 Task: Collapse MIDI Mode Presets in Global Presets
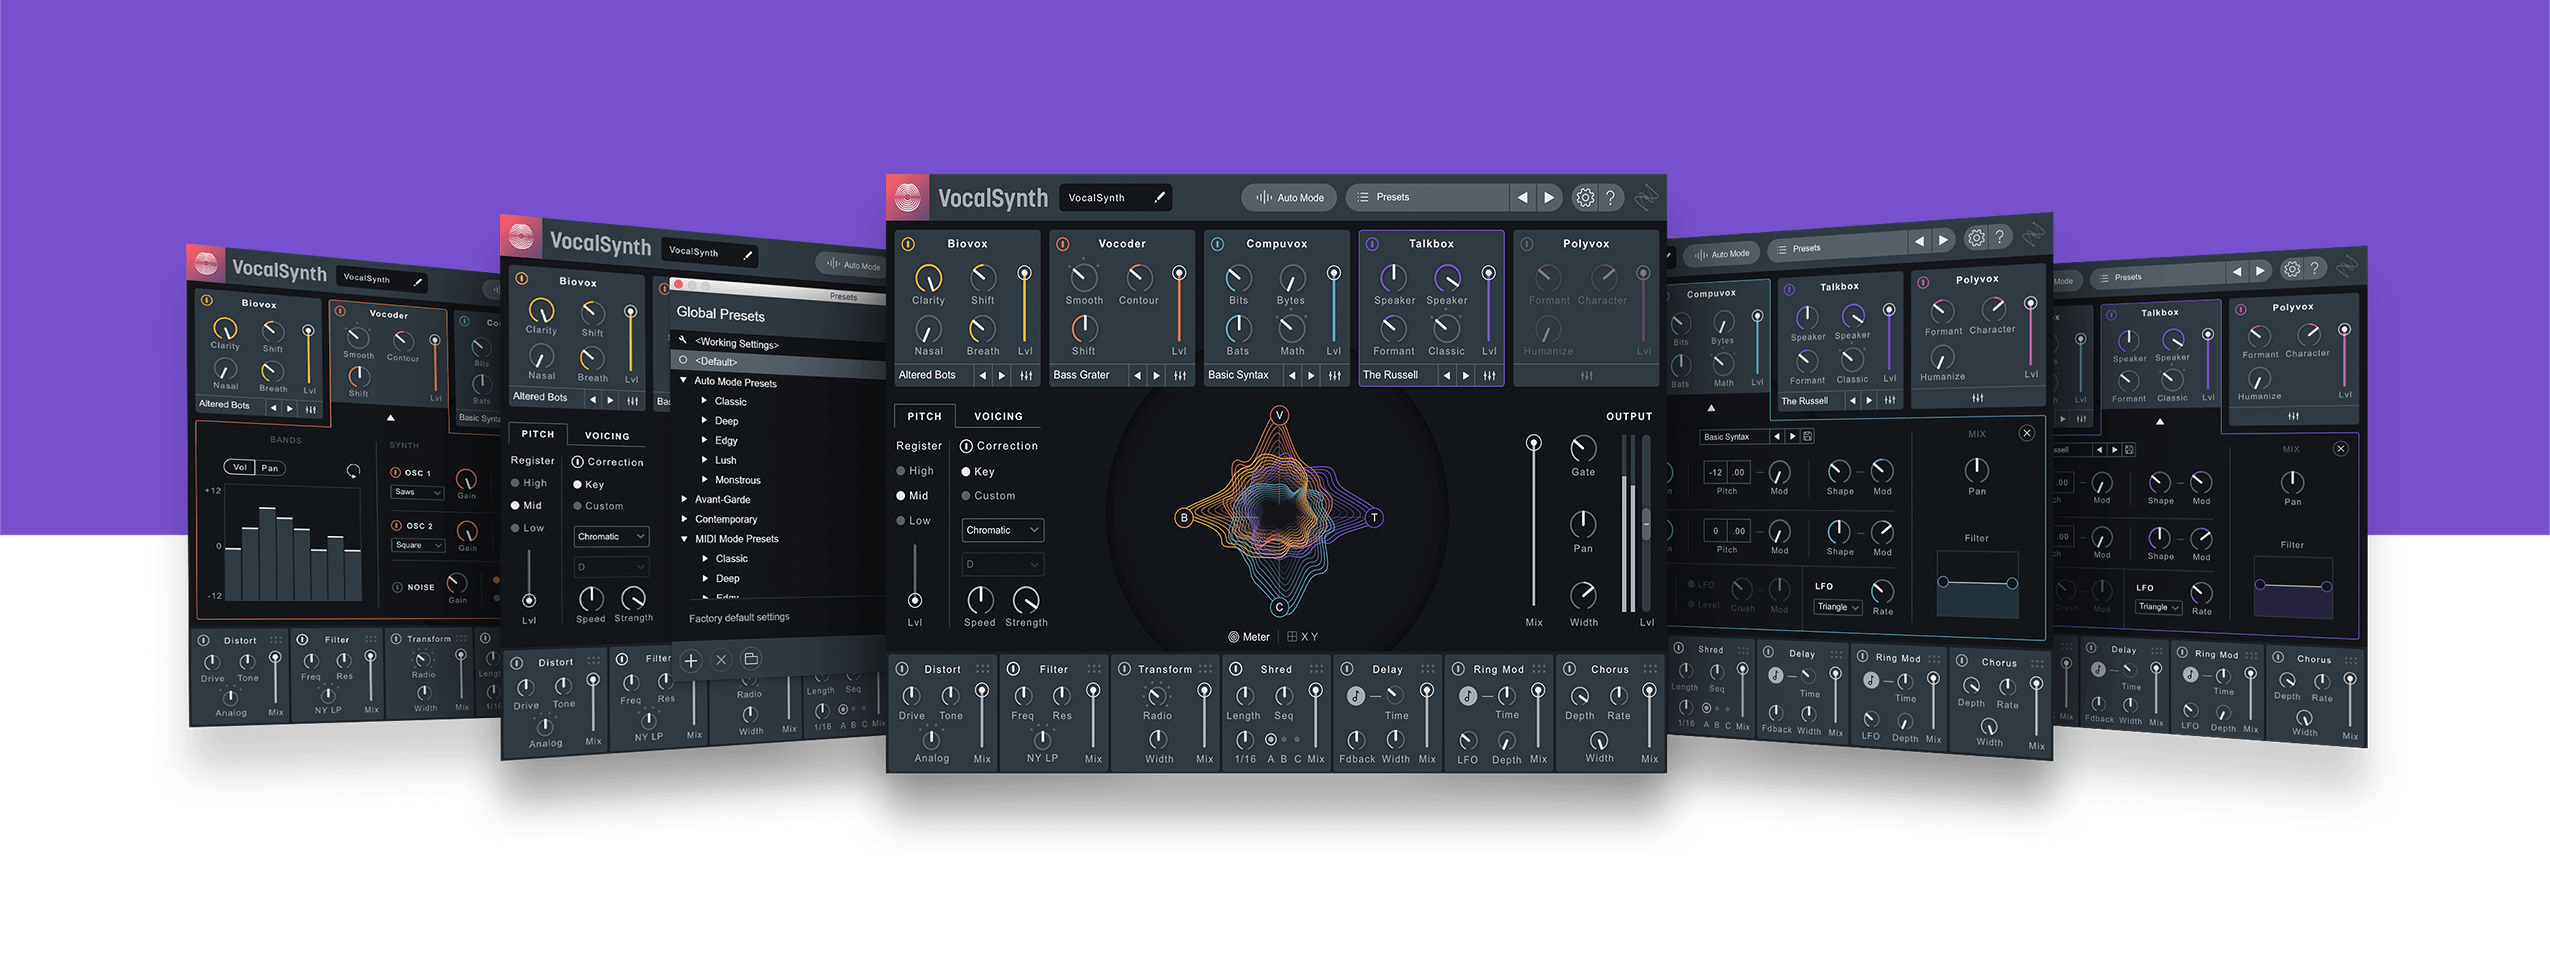(684, 537)
